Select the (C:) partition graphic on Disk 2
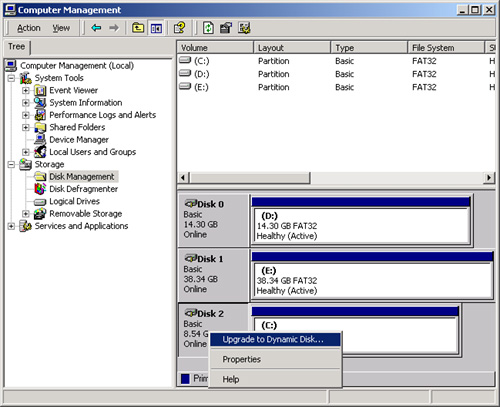500x407 pixels. click(x=356, y=330)
